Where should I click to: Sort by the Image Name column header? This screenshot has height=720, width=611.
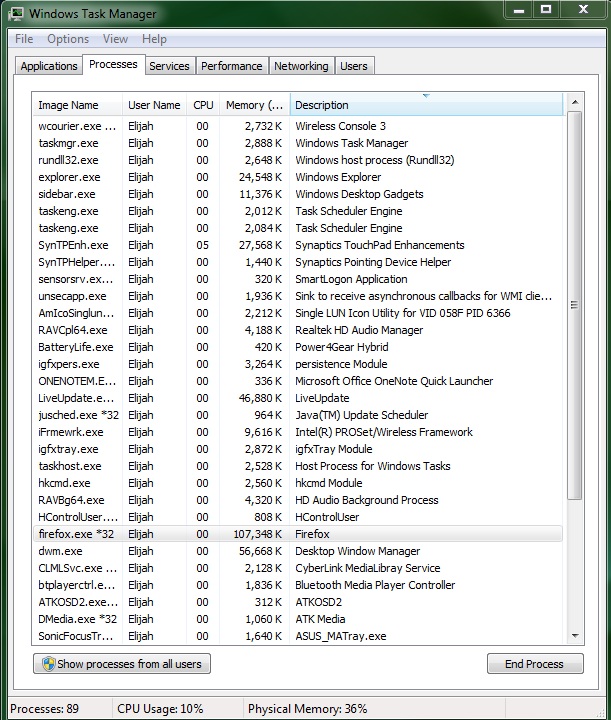coord(78,105)
